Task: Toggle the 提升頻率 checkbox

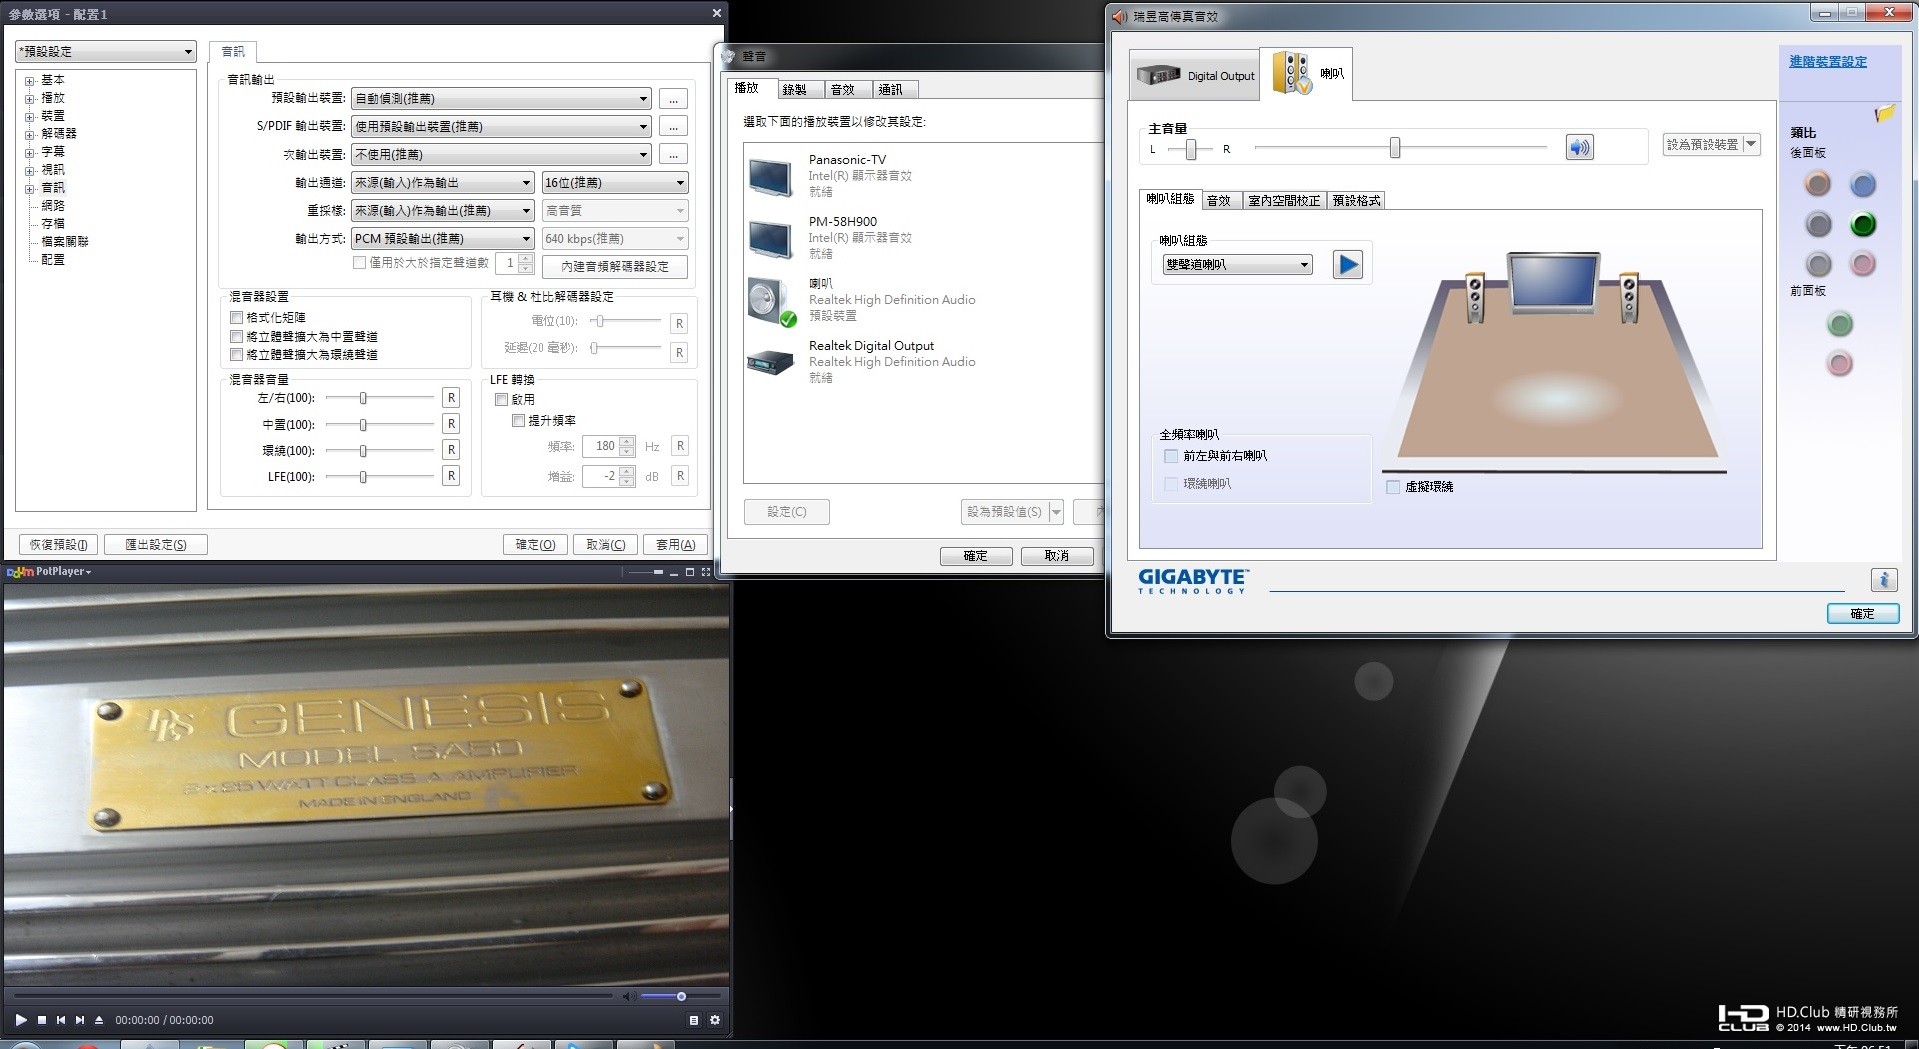Action: [519, 421]
